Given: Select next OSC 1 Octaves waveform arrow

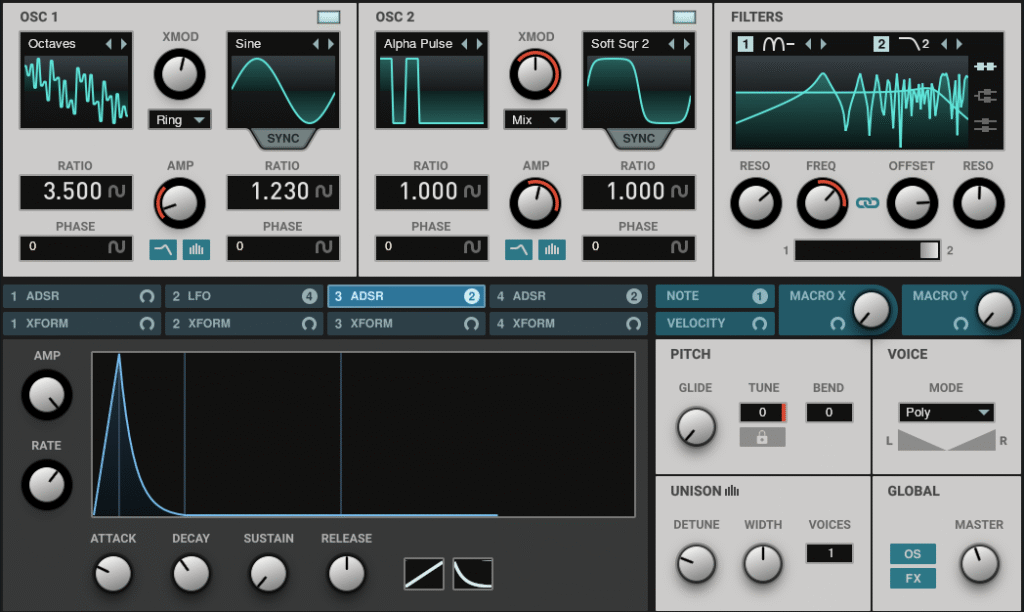Looking at the screenshot, I should tap(123, 44).
